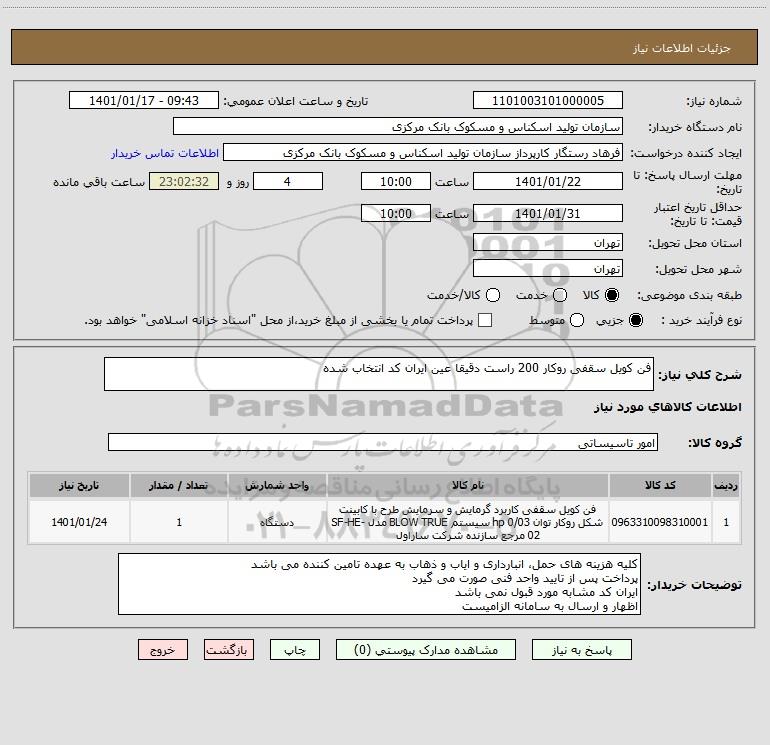Click the remaining days field showing 4
Viewport: 770px width, 745px height.
(288, 181)
